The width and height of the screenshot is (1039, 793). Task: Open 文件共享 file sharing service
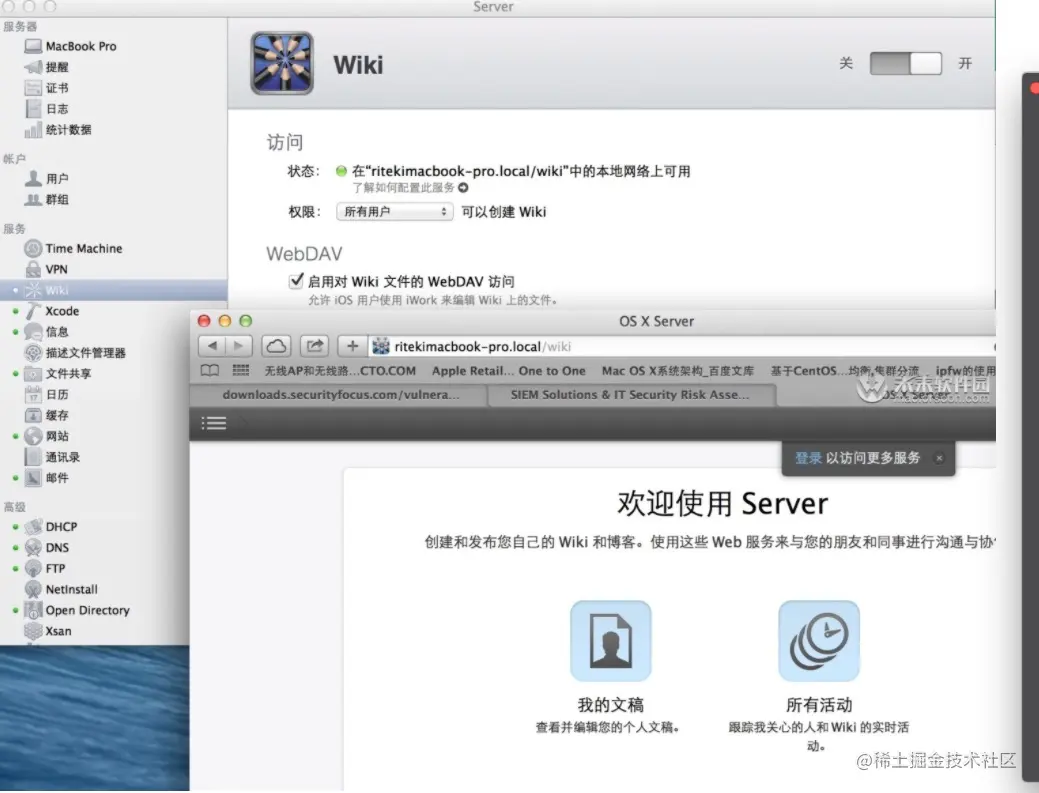58,374
